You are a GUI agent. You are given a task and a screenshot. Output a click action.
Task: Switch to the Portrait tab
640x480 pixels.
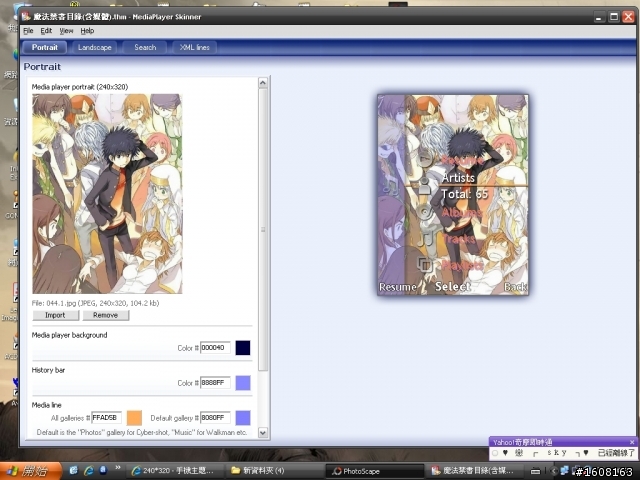pos(44,47)
